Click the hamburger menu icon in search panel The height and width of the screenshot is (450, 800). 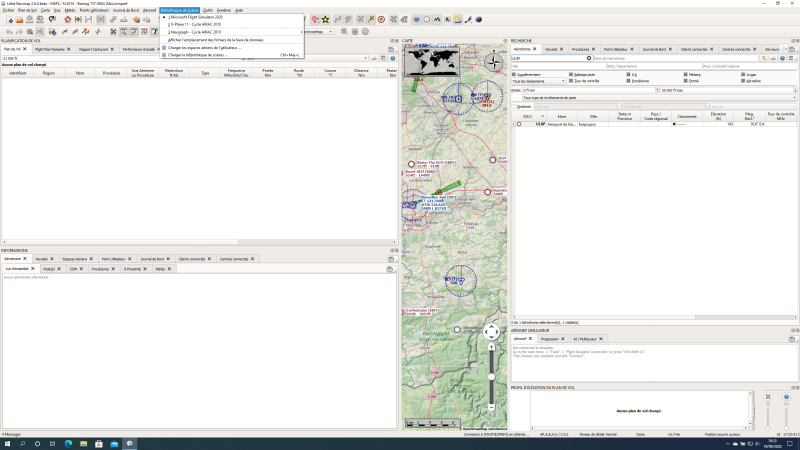pos(791,58)
